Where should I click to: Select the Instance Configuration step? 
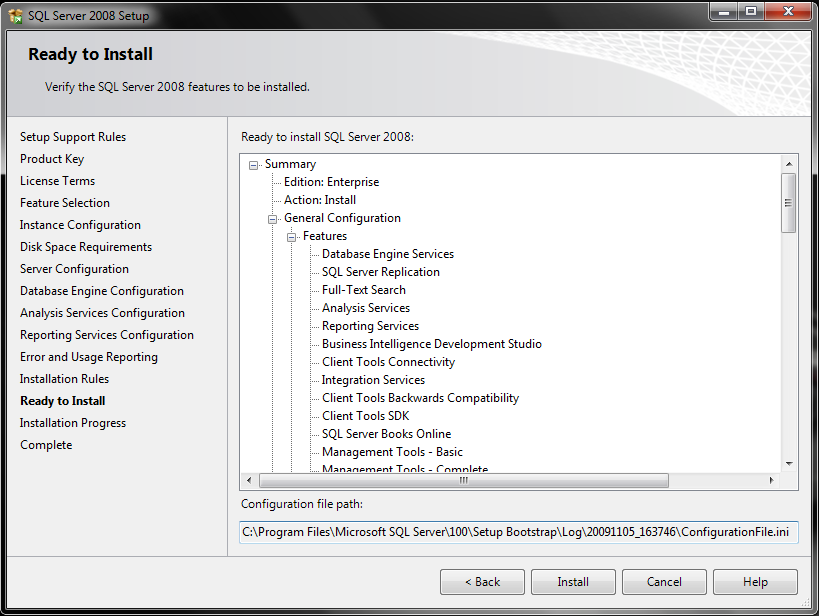[x=80, y=225]
